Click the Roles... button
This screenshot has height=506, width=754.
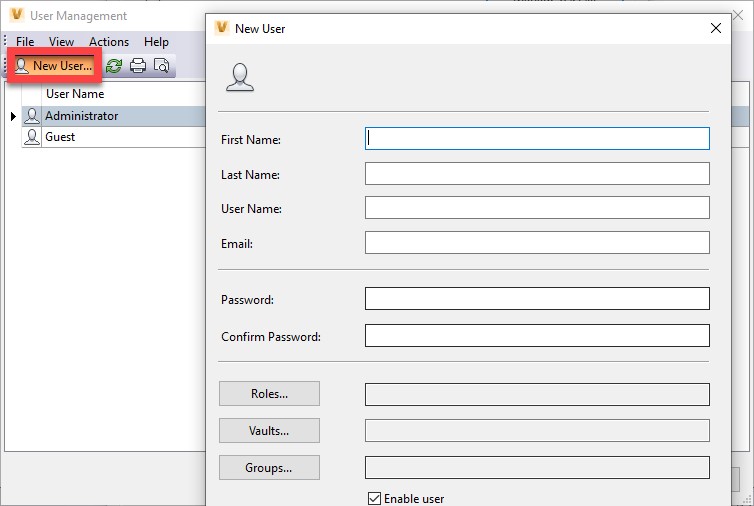(269, 393)
